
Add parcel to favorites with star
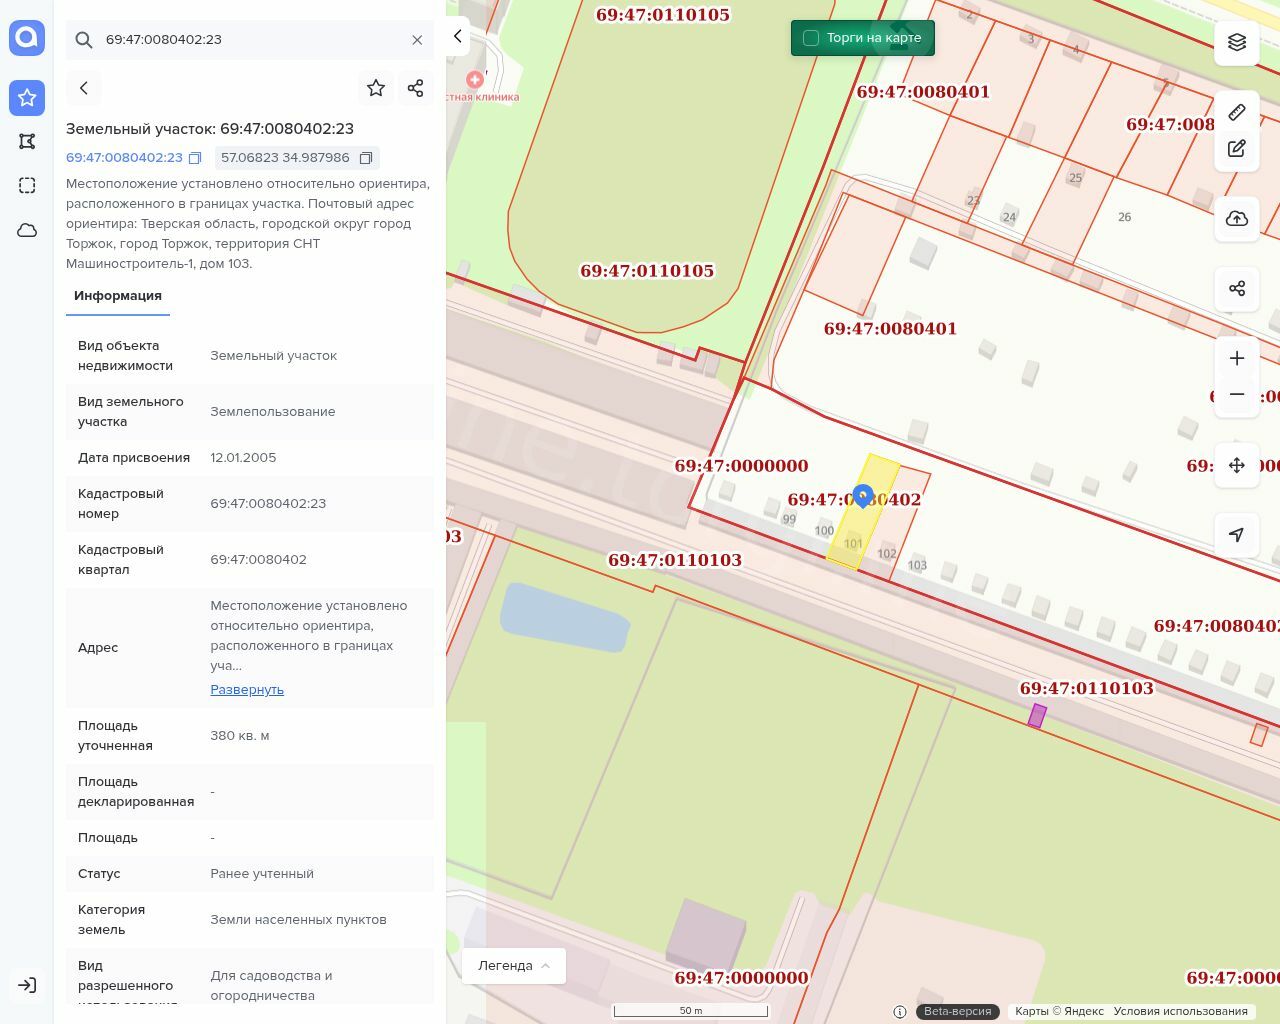(376, 88)
